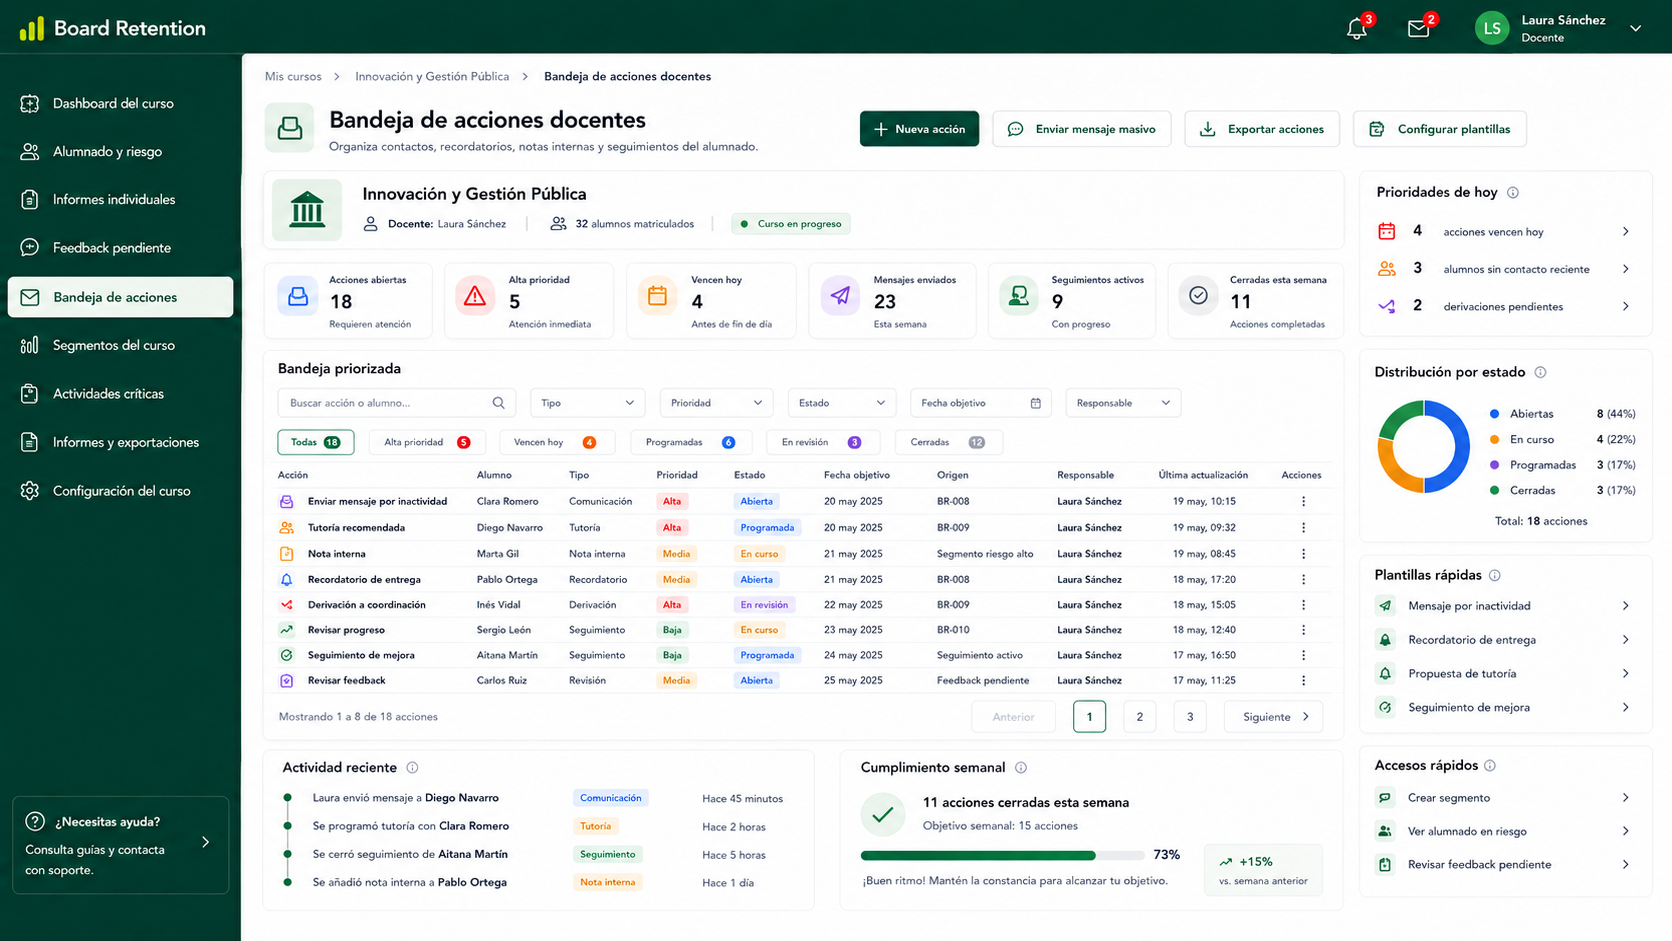Open row actions menu for Clara Romero
This screenshot has height=941, width=1672.
[1303, 501]
